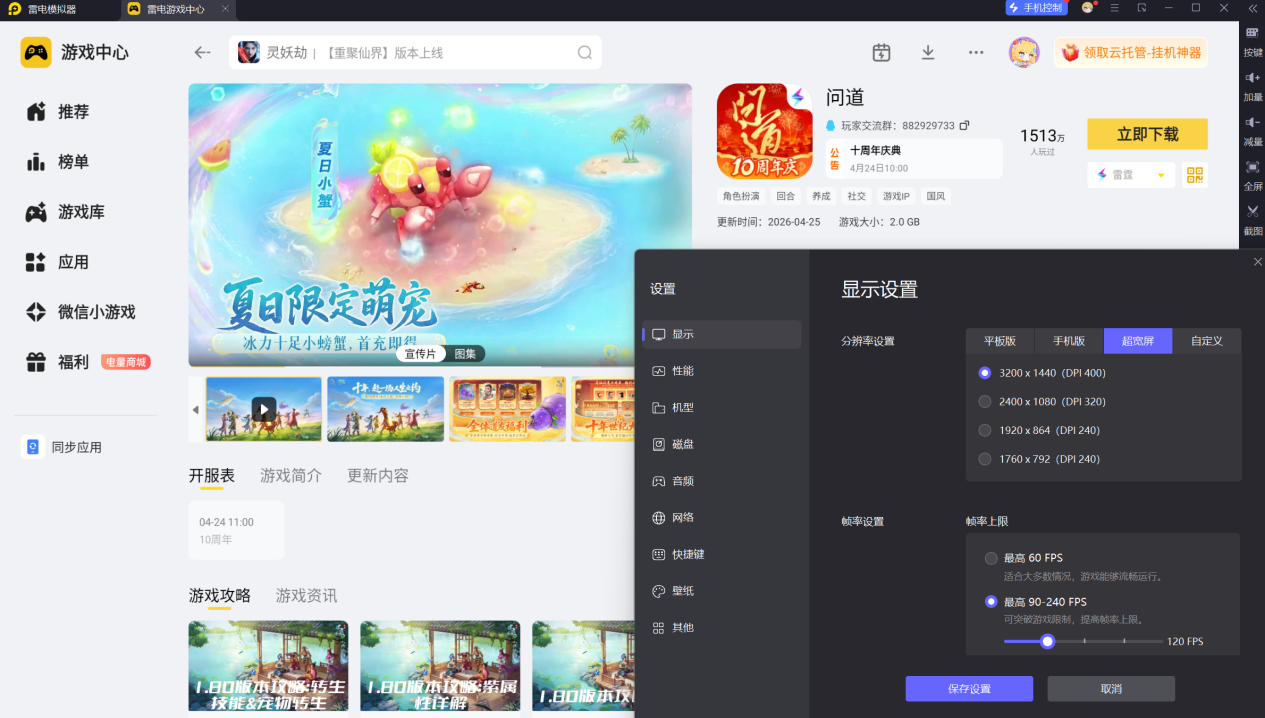The height and width of the screenshot is (718, 1265).
Task: Click the search magnifier icon
Action: point(584,53)
